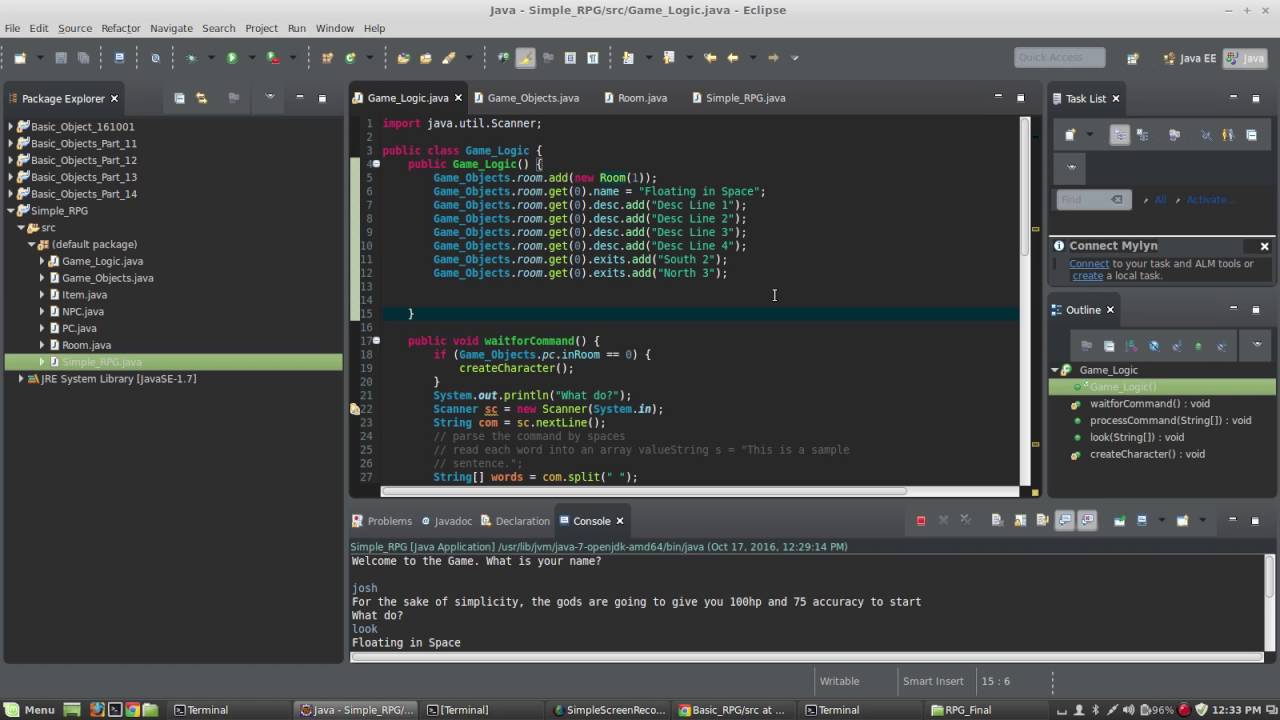Click the Search flashlight toolbar icon

tap(449, 58)
